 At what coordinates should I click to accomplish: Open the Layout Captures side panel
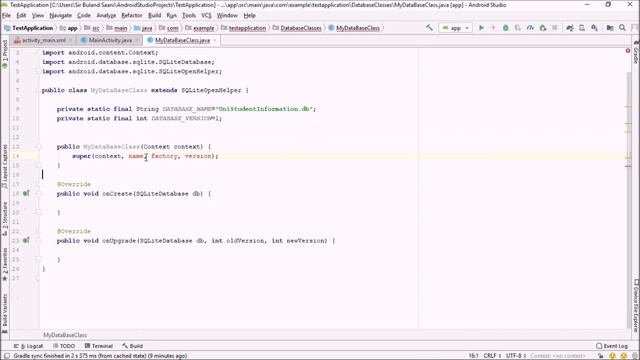pos(4,166)
